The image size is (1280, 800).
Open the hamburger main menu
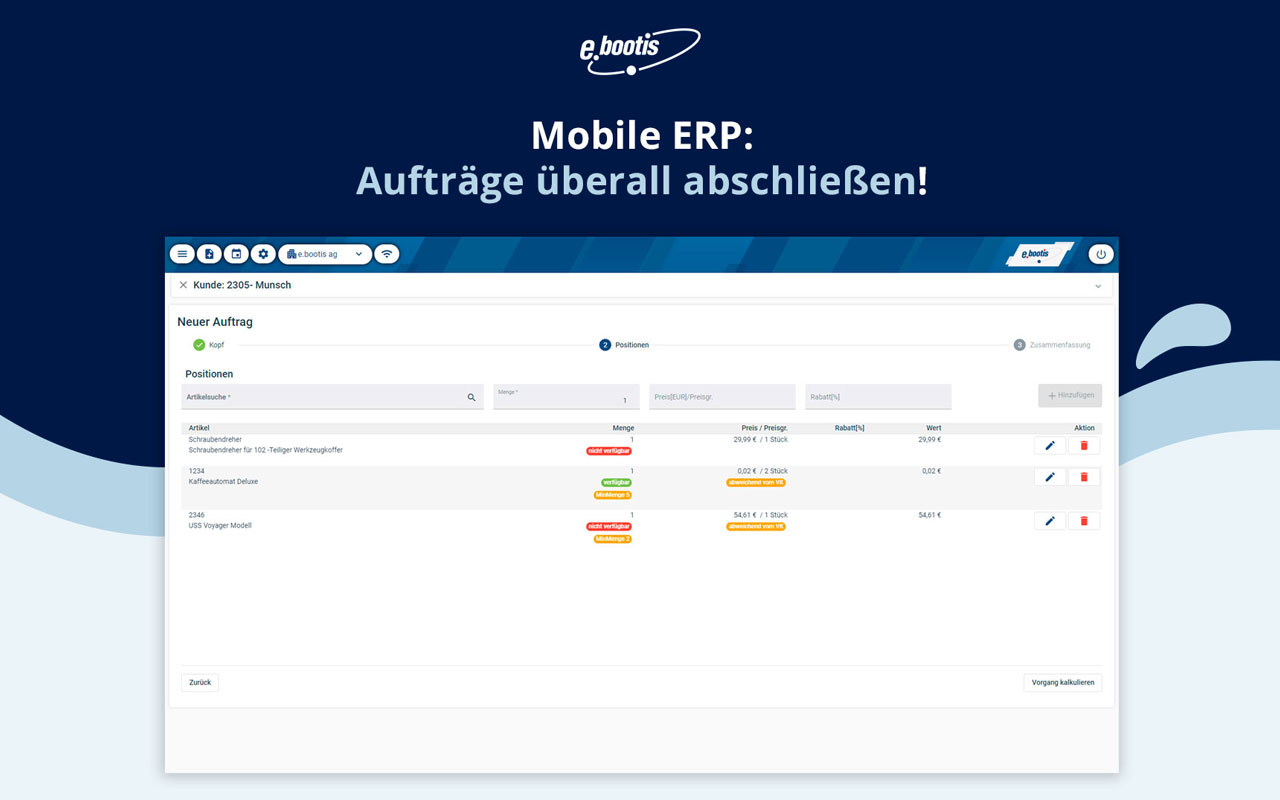pyautogui.click(x=182, y=254)
